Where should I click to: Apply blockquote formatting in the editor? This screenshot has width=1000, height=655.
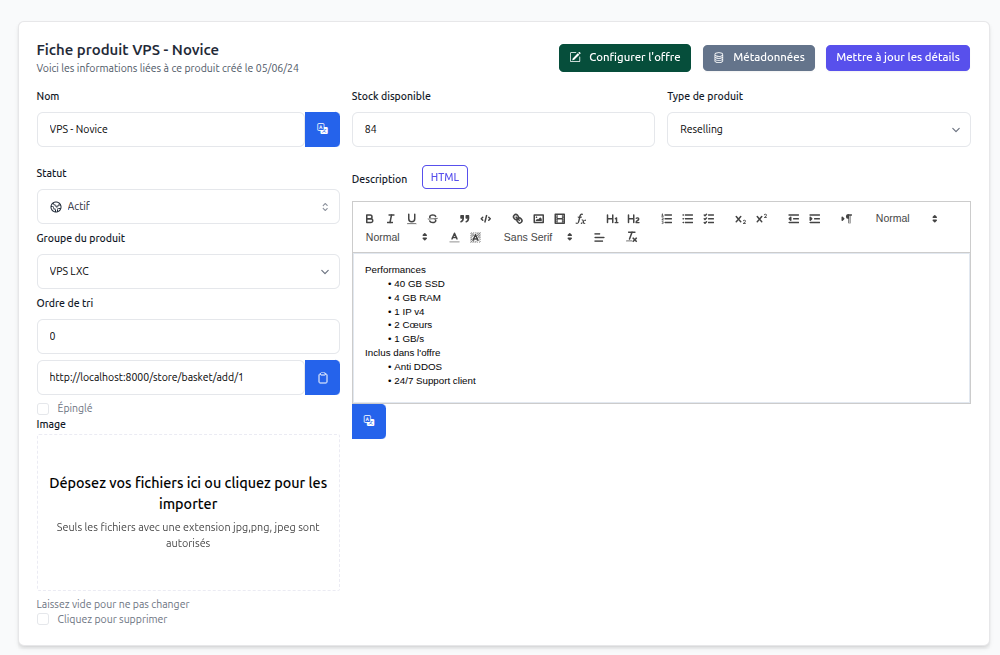click(464, 219)
